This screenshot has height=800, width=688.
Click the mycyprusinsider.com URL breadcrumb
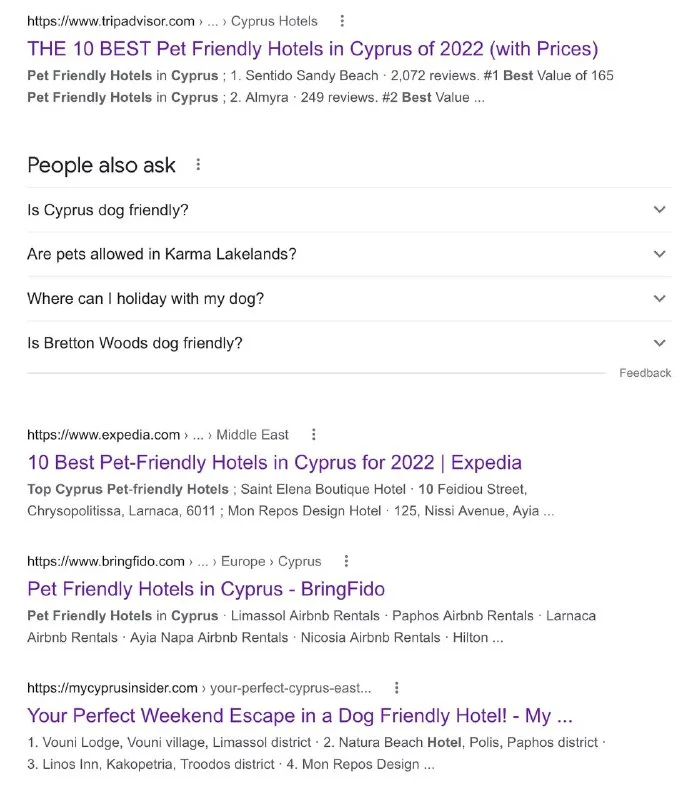[112, 688]
